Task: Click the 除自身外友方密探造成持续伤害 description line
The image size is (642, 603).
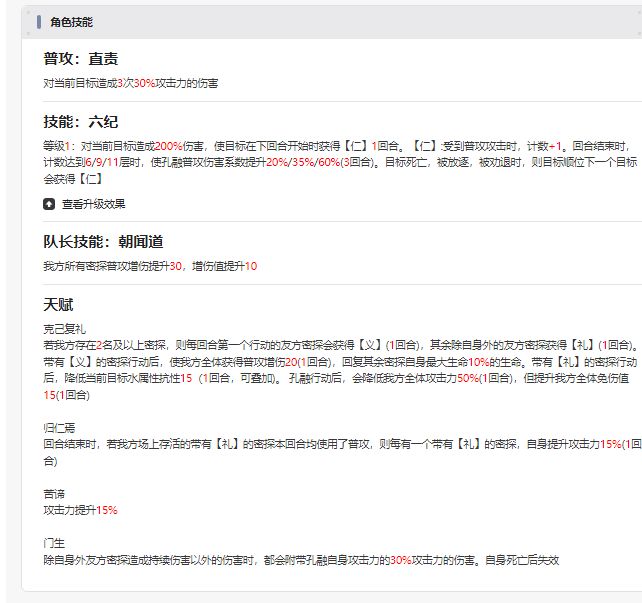Action: click(x=301, y=560)
